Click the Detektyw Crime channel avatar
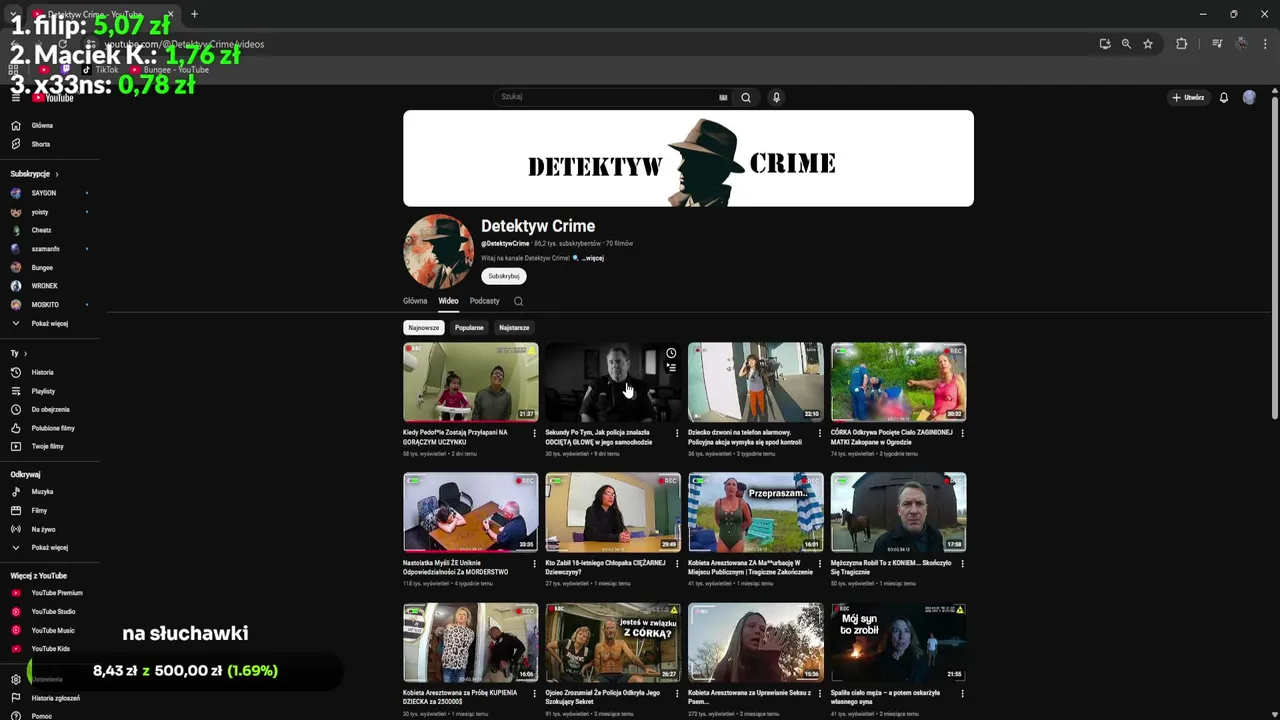Image resolution: width=1280 pixels, height=720 pixels. tap(438, 251)
